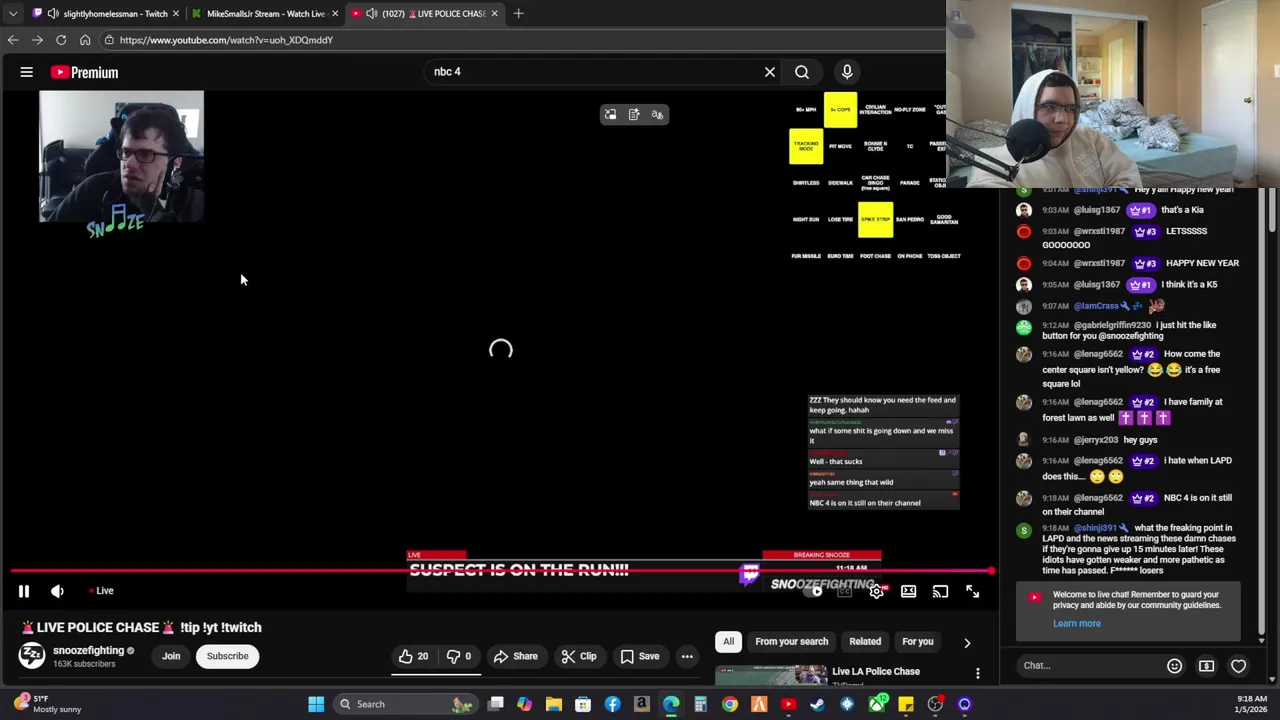Toggle closed captions CC button
This screenshot has height=720, width=1280.
pos(845,592)
